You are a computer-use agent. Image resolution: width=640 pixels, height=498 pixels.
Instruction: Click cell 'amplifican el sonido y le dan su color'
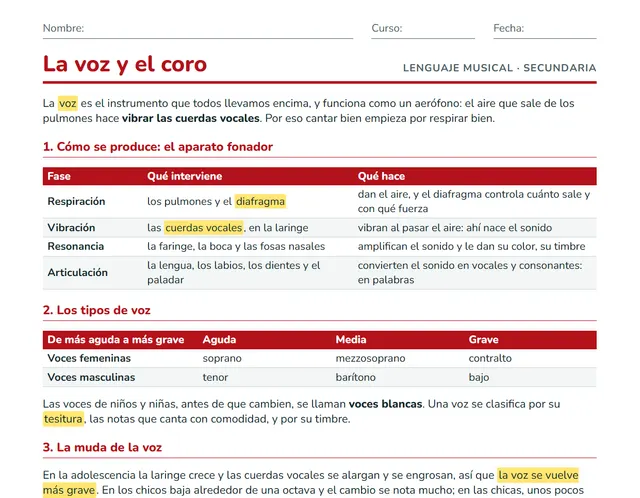click(x=471, y=246)
